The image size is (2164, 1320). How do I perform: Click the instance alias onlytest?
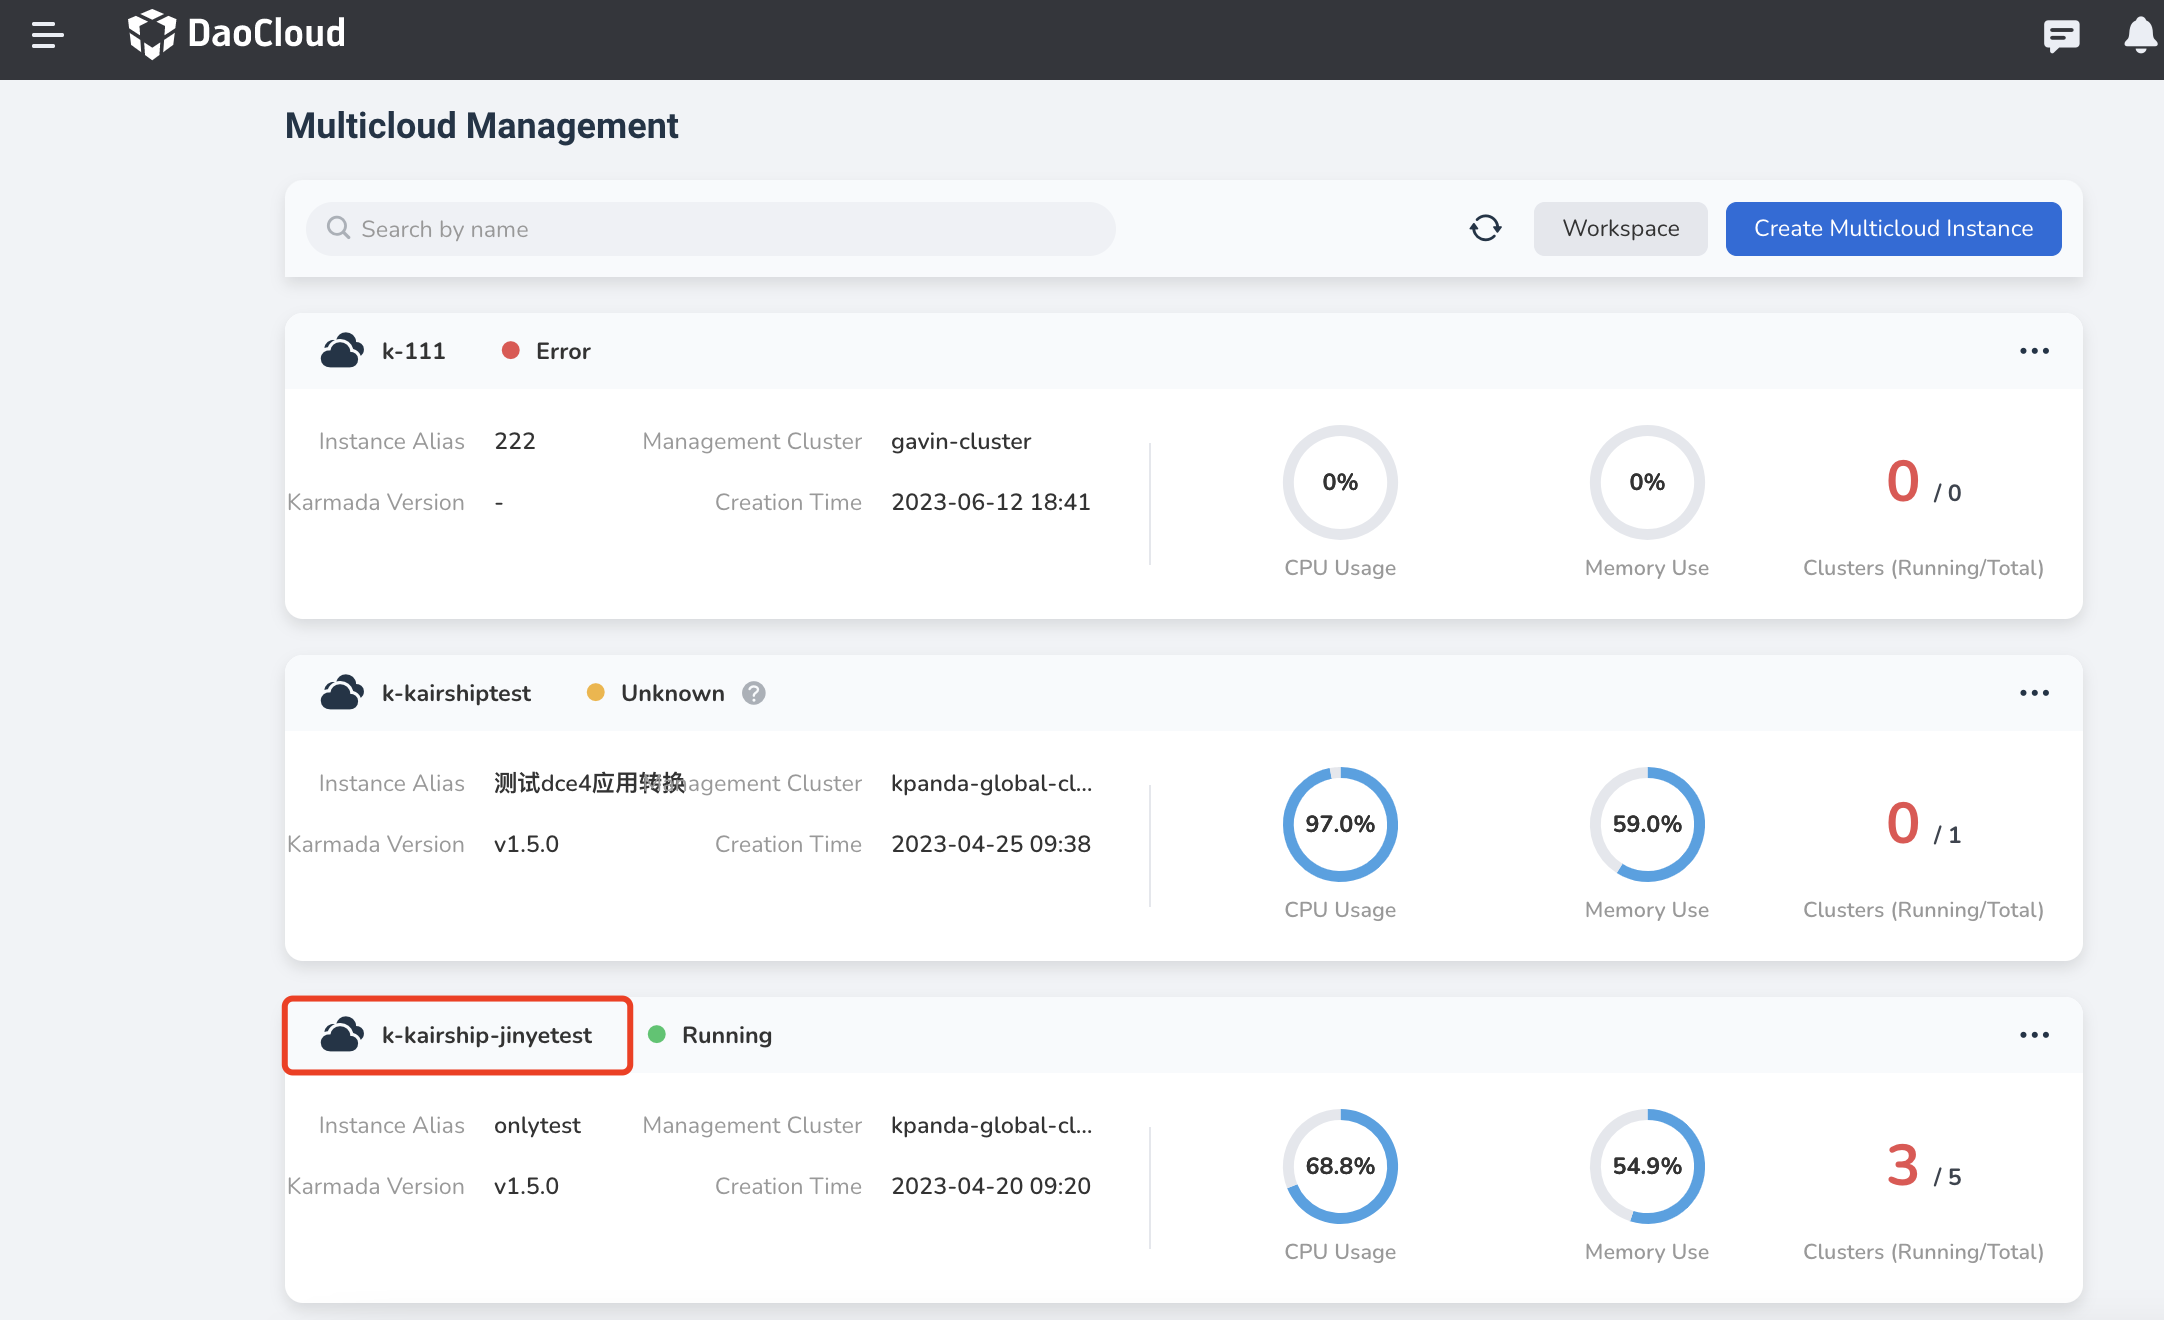click(537, 1125)
